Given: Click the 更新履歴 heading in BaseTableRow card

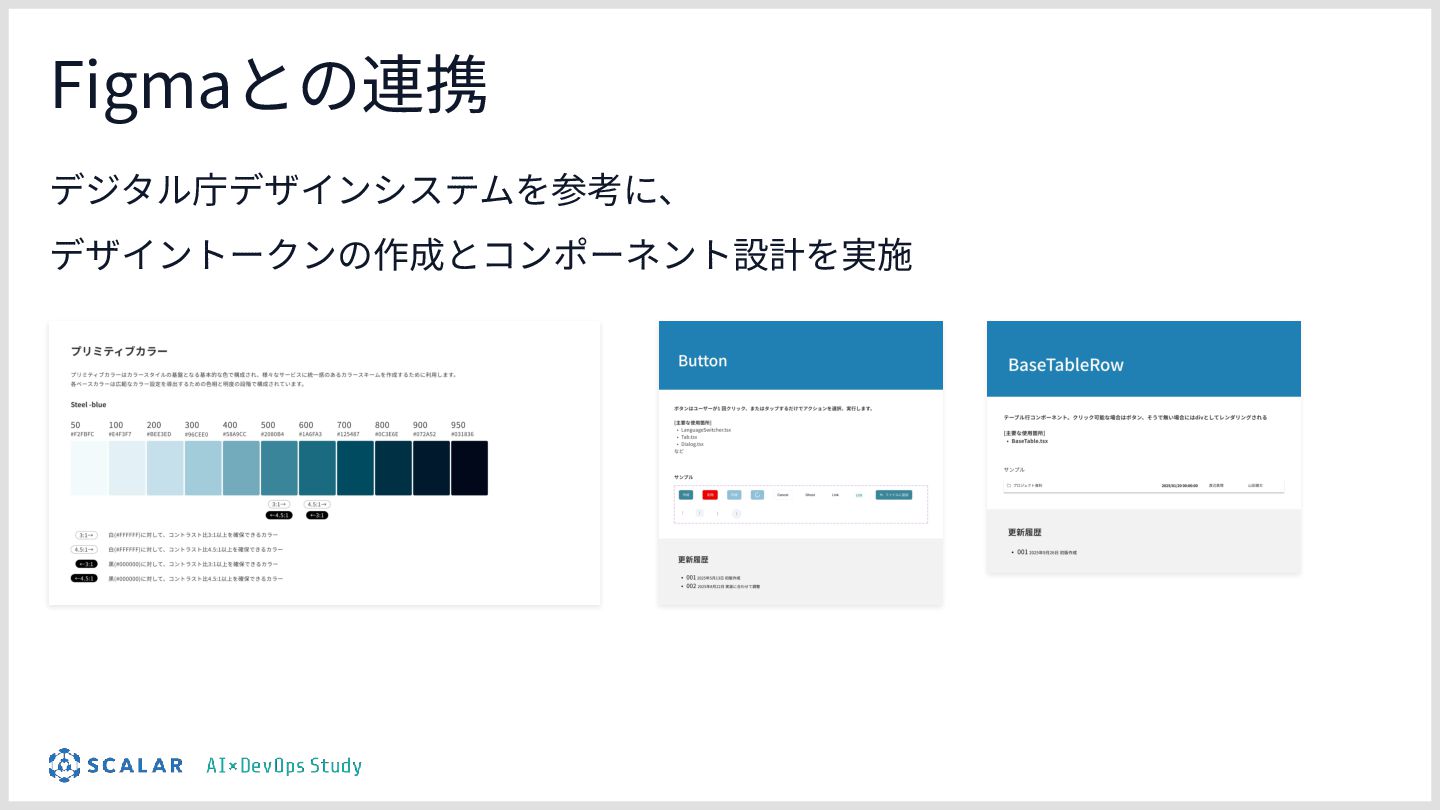Looking at the screenshot, I should tap(1025, 533).
